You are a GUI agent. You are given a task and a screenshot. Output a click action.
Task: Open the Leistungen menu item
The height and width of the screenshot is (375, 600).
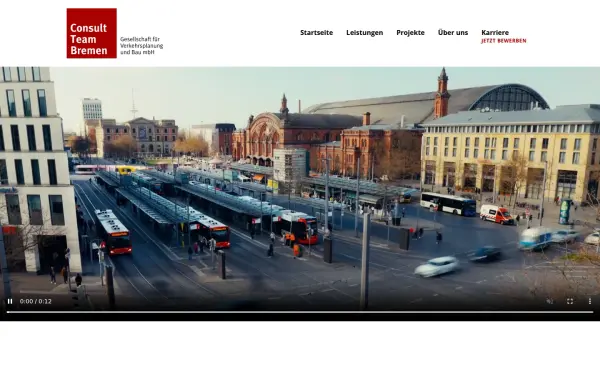365,33
